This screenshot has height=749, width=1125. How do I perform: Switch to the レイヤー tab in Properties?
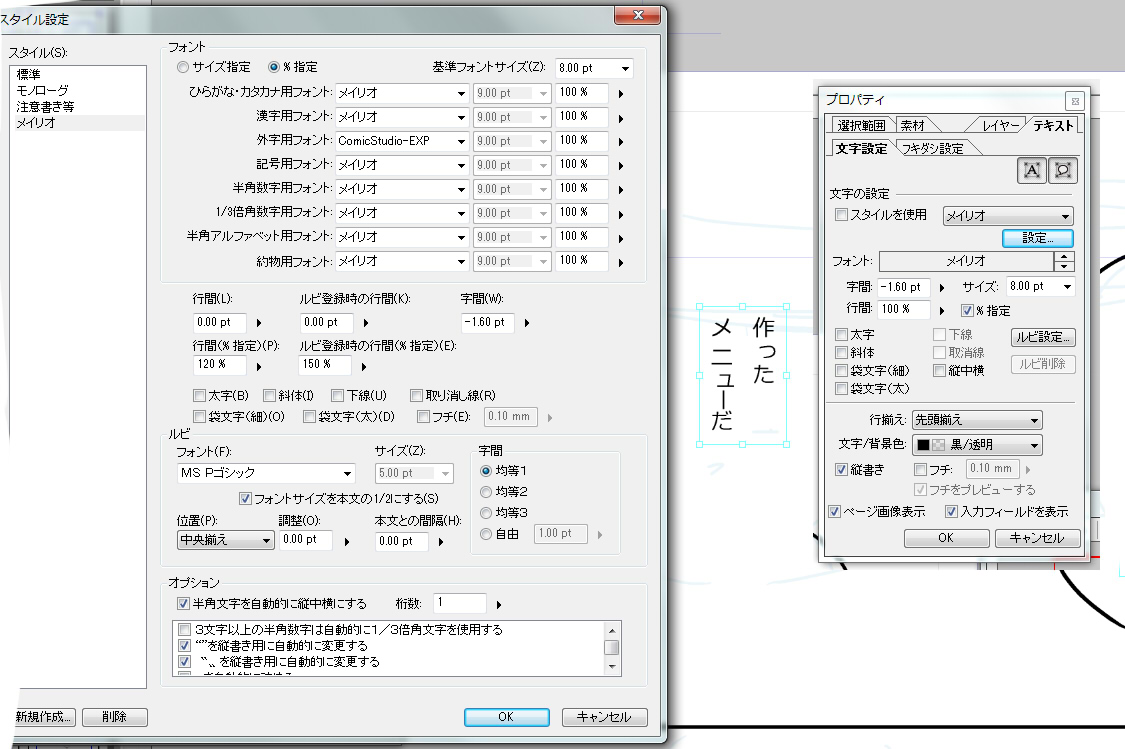point(1000,125)
